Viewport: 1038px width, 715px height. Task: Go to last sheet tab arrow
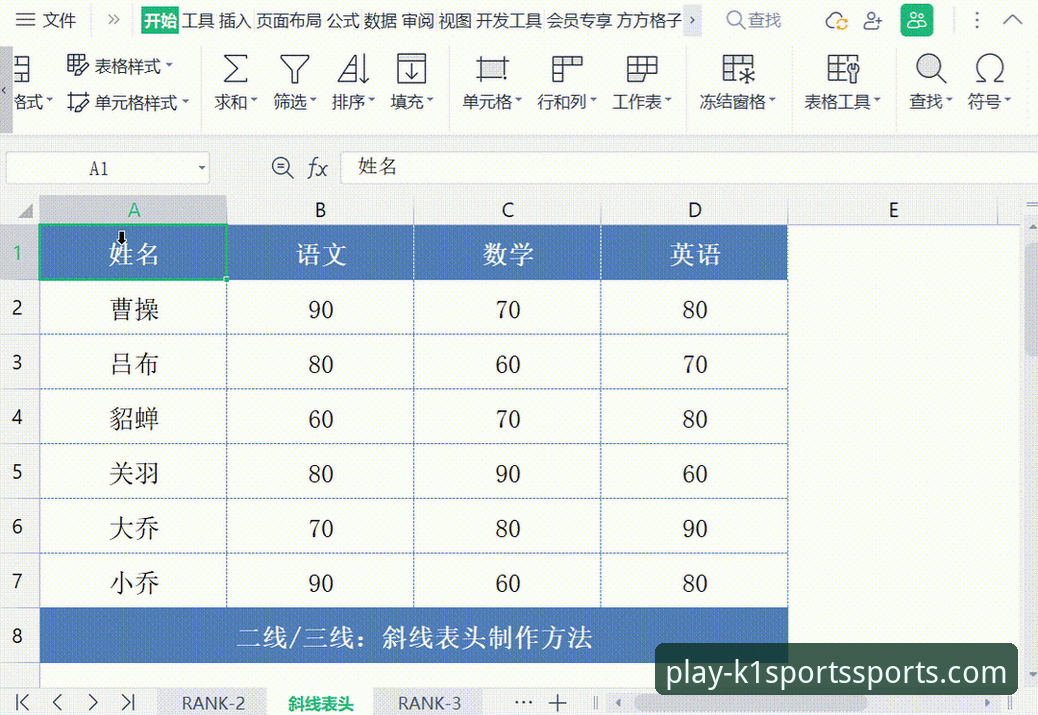[128, 702]
